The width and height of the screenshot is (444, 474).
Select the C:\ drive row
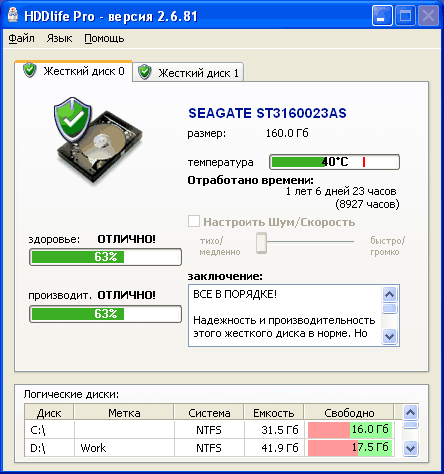209,430
